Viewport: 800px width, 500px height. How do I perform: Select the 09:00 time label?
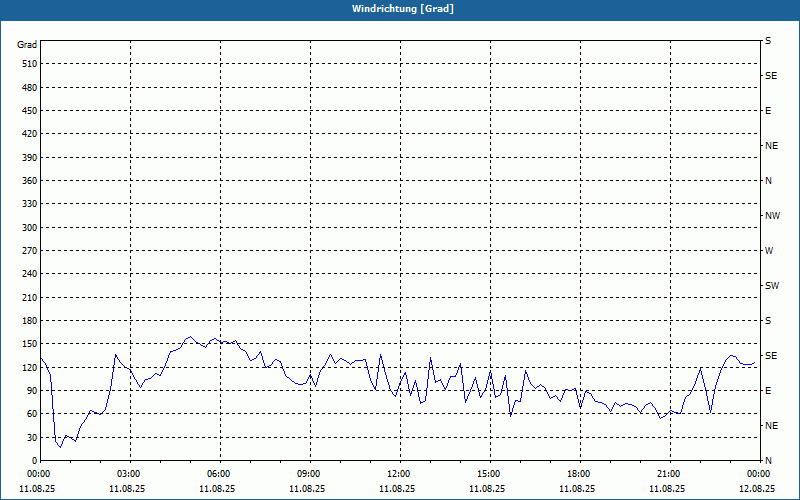[308, 474]
